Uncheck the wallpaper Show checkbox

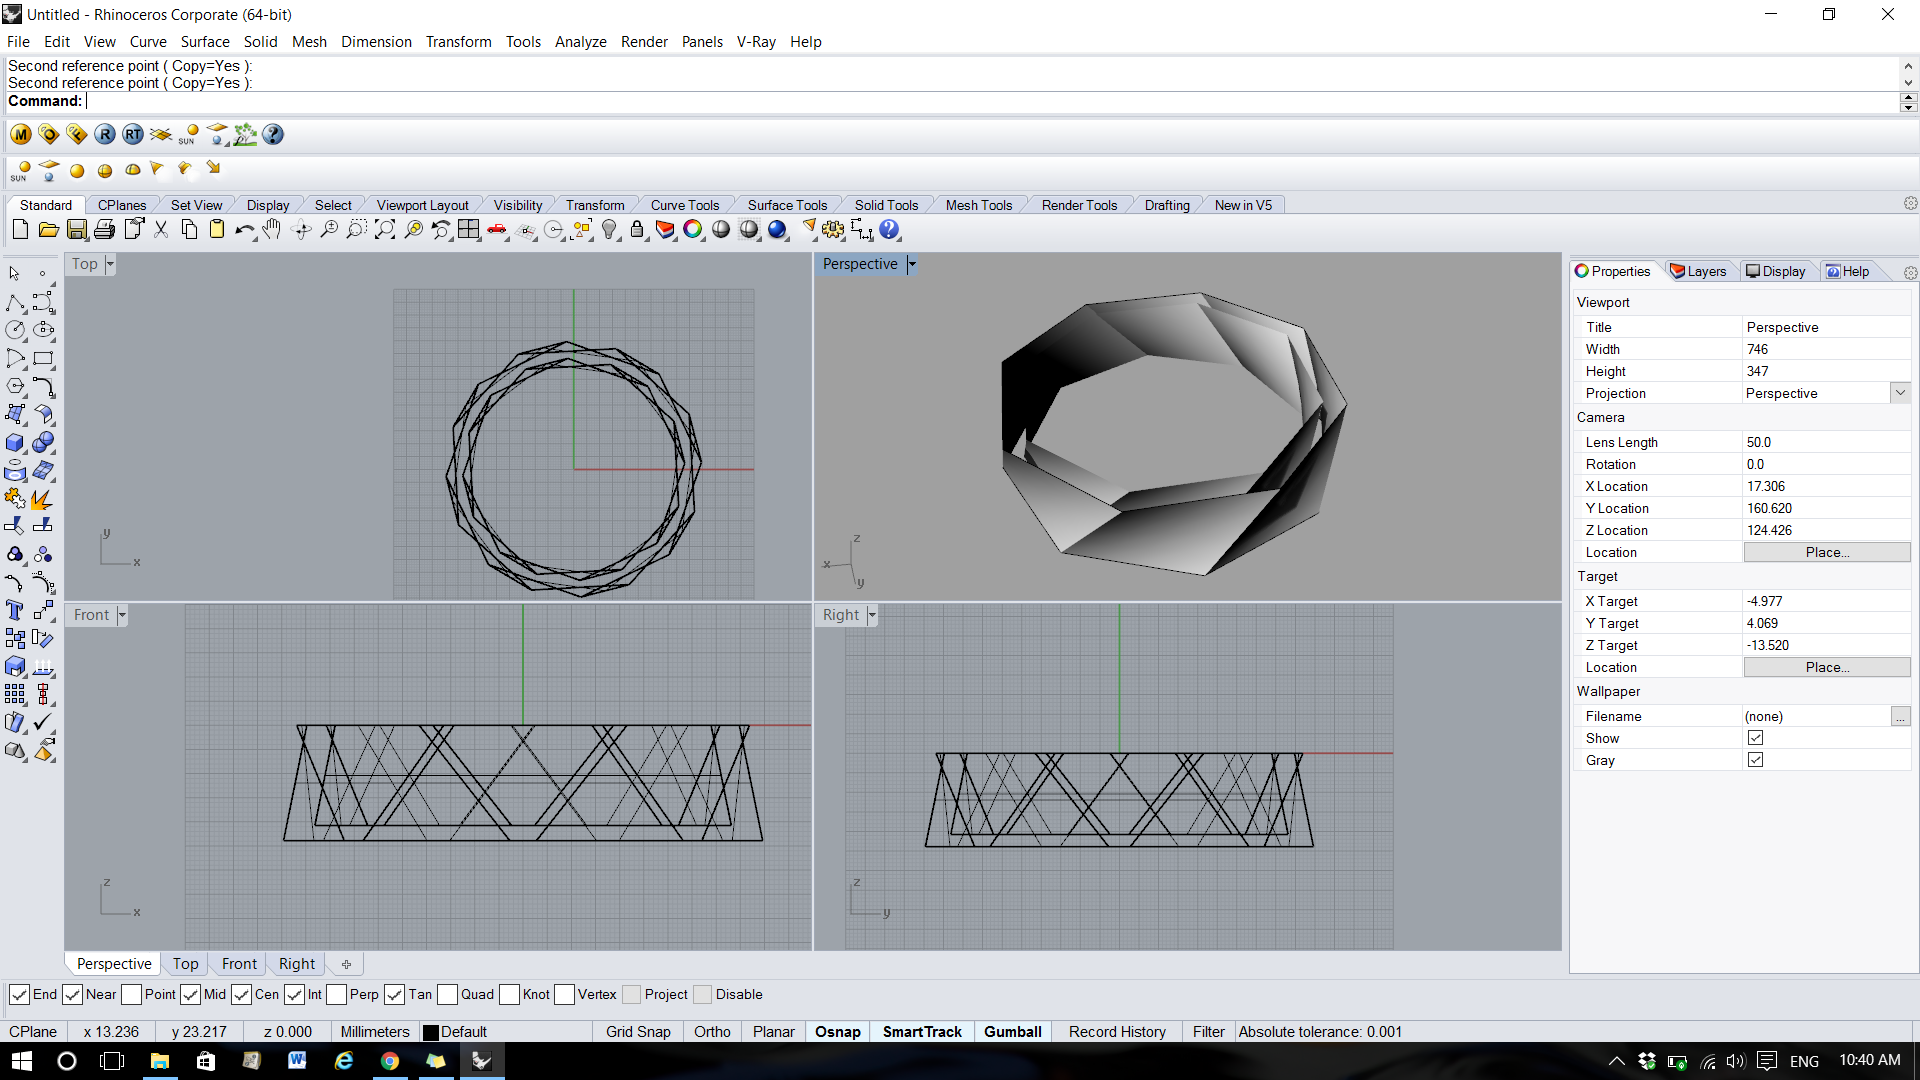[x=1755, y=738]
